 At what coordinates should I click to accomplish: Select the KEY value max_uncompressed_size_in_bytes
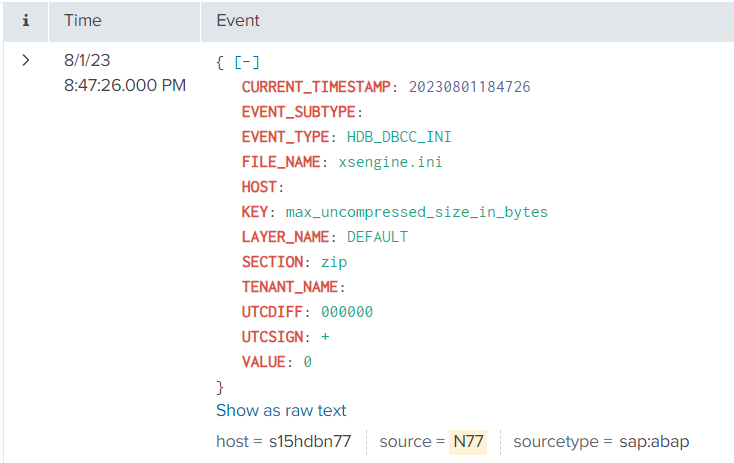click(417, 212)
